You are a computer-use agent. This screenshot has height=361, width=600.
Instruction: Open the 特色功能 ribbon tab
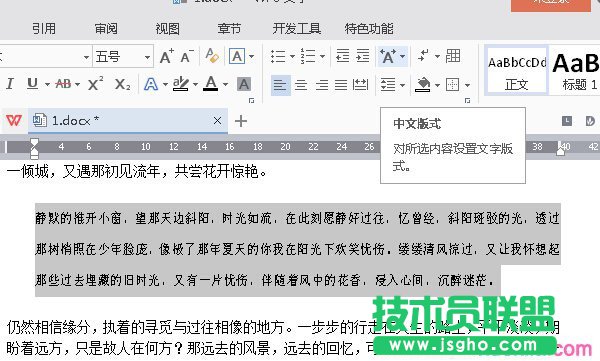pos(369,28)
